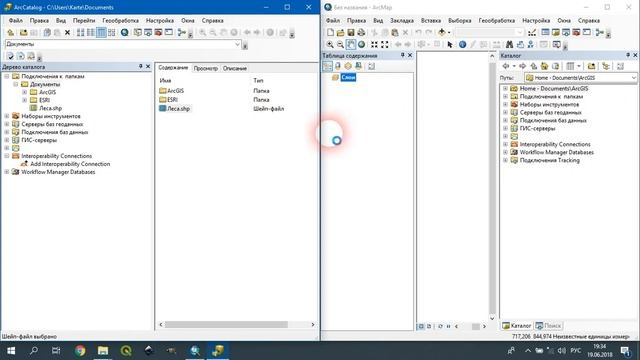Toggle auto-hide pin on Каталог panel
Viewport: 640px width, 360px height.
click(x=628, y=55)
